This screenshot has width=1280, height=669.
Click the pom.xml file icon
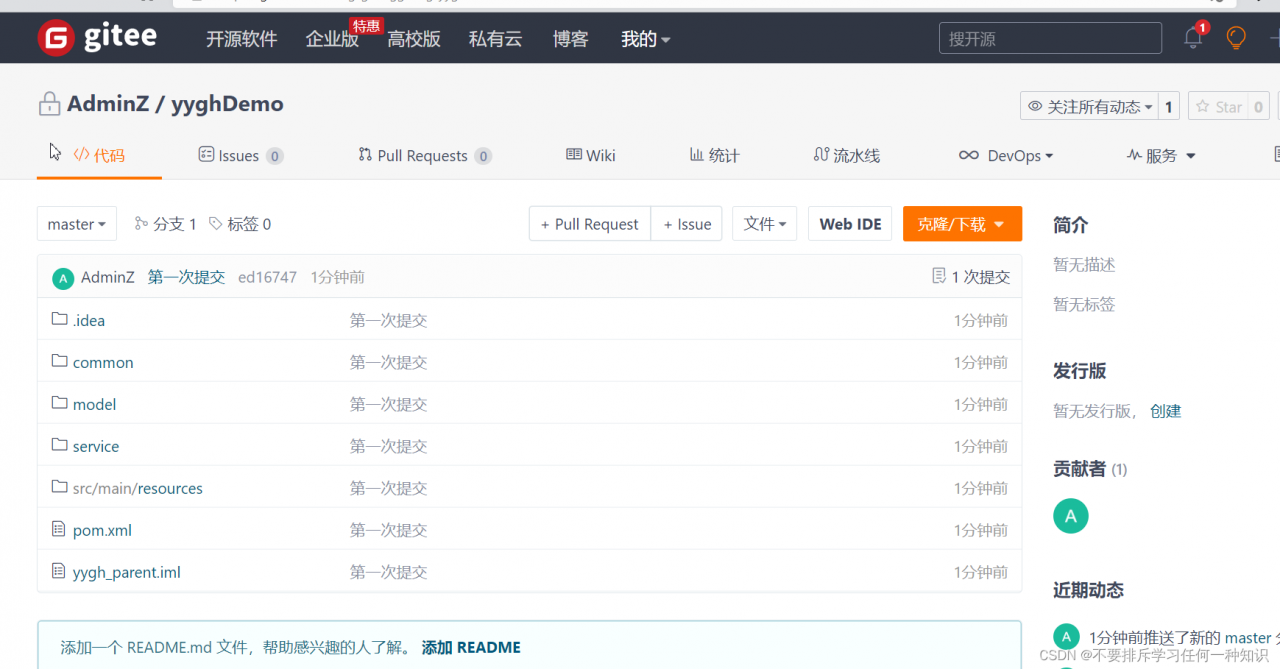(x=59, y=529)
